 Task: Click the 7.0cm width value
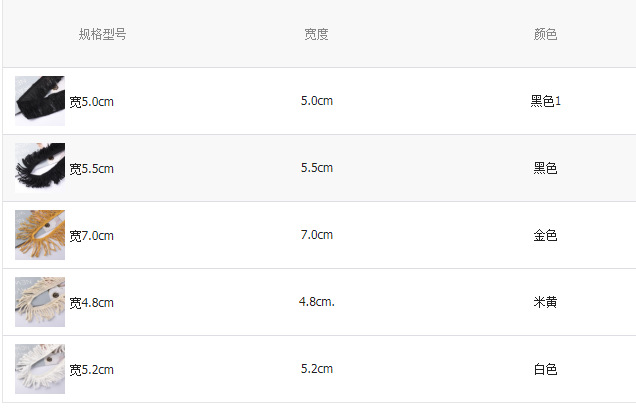click(x=316, y=234)
